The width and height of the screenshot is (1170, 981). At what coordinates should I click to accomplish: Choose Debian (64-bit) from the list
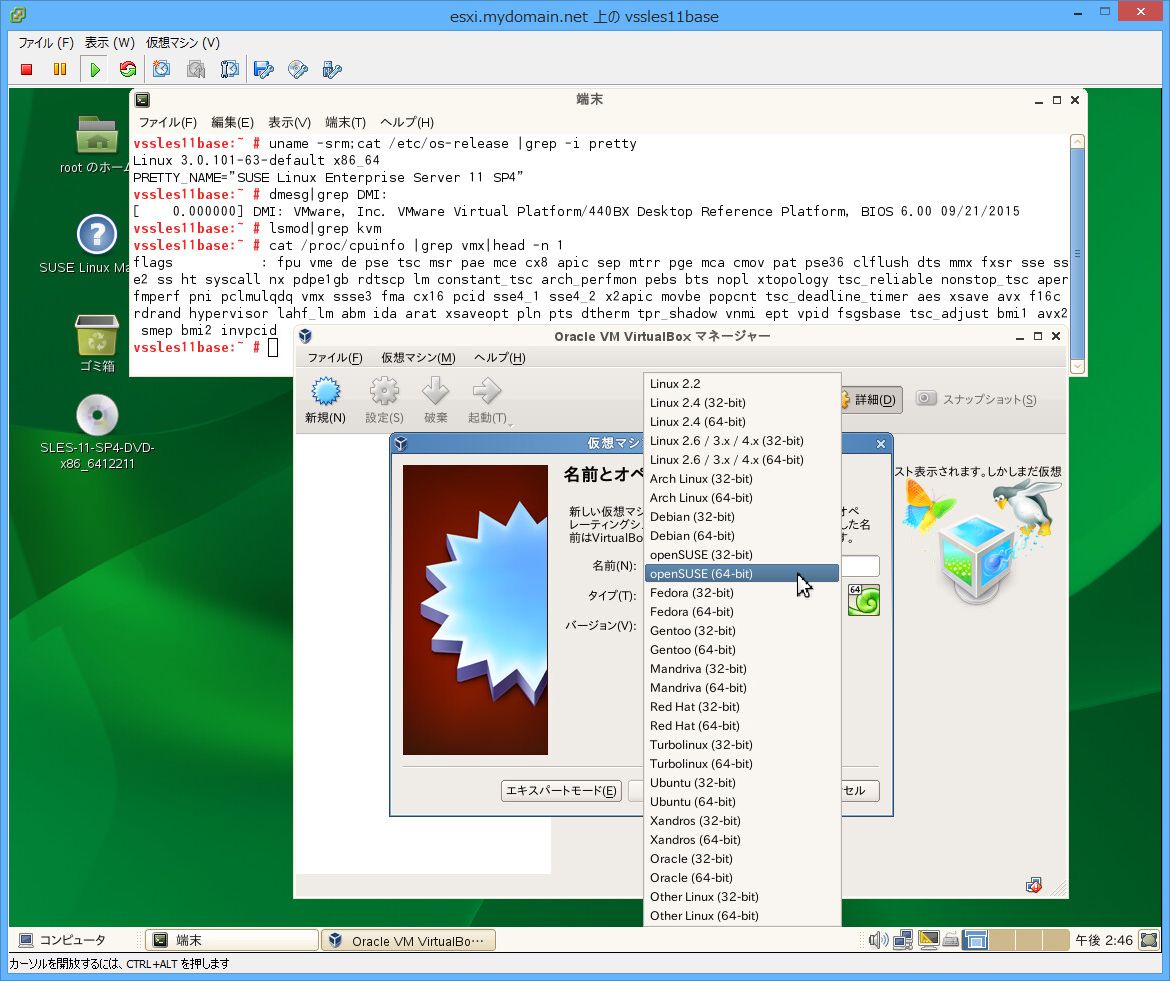[742, 536]
